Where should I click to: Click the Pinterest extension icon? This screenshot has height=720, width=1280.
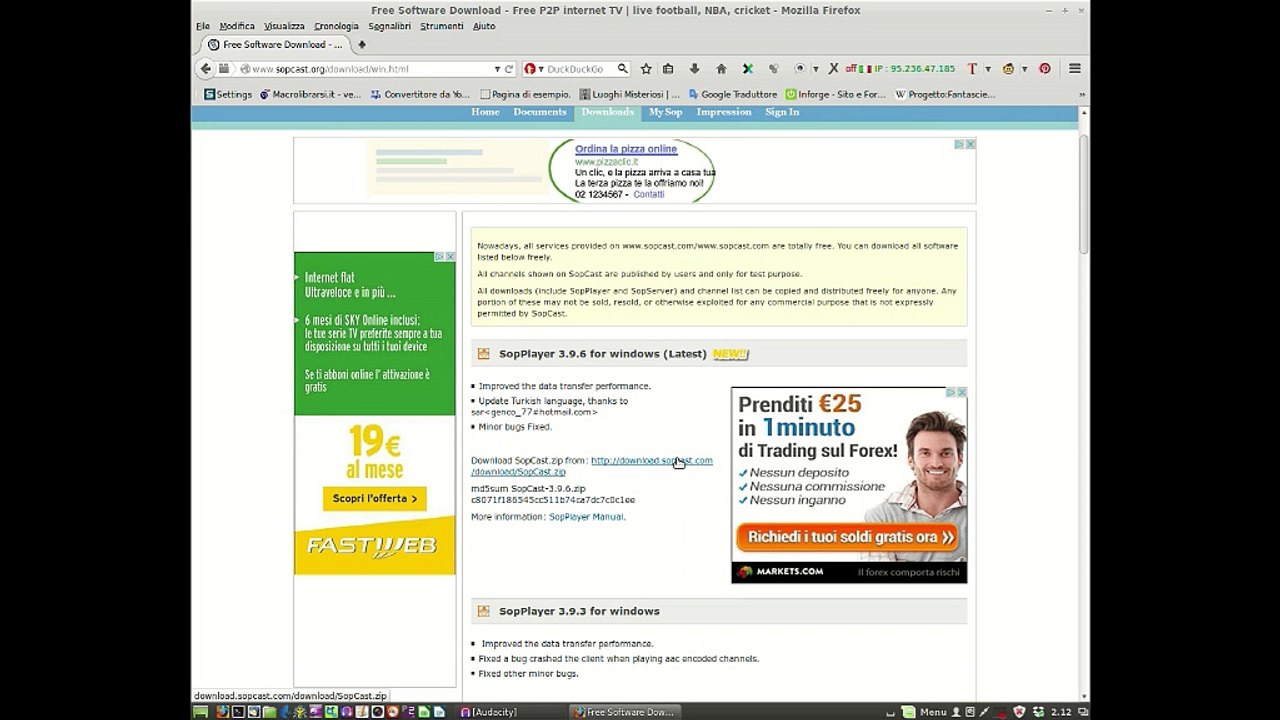pos(1045,69)
